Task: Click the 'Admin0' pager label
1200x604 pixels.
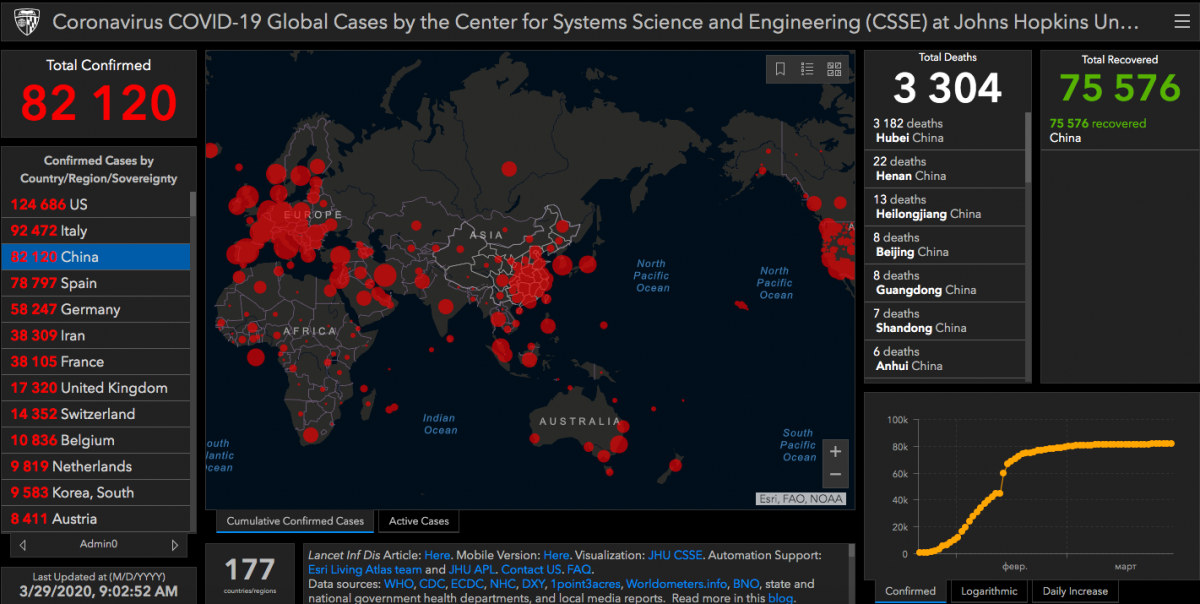Action: coord(99,545)
